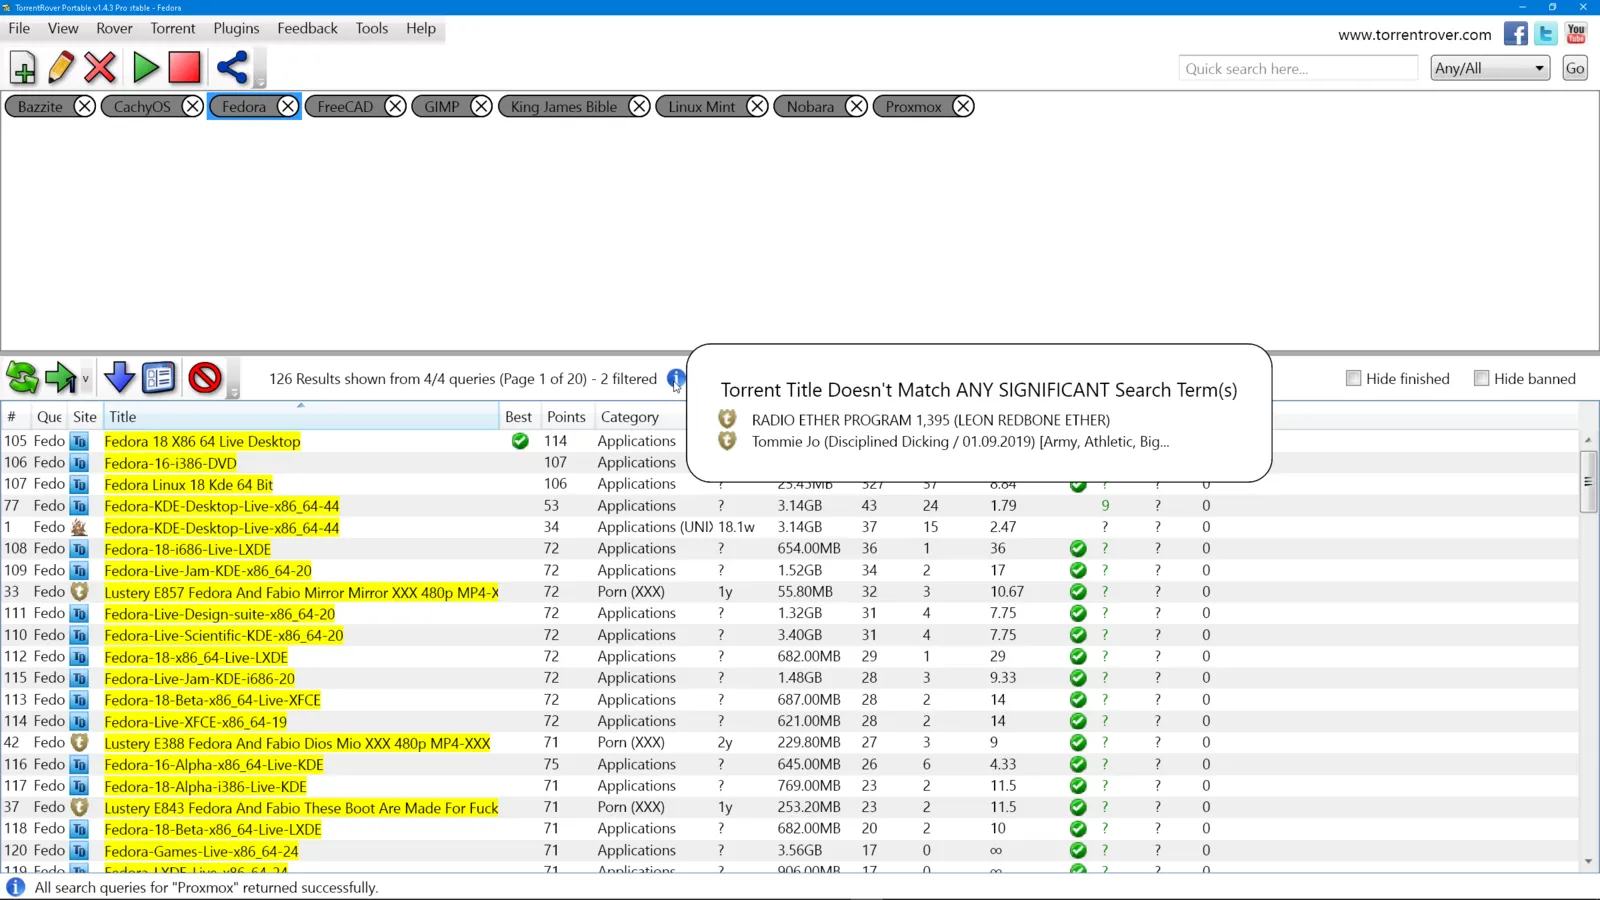Screen dimensions: 1600x900
Task: Click the blue Share icon
Action: (232, 68)
